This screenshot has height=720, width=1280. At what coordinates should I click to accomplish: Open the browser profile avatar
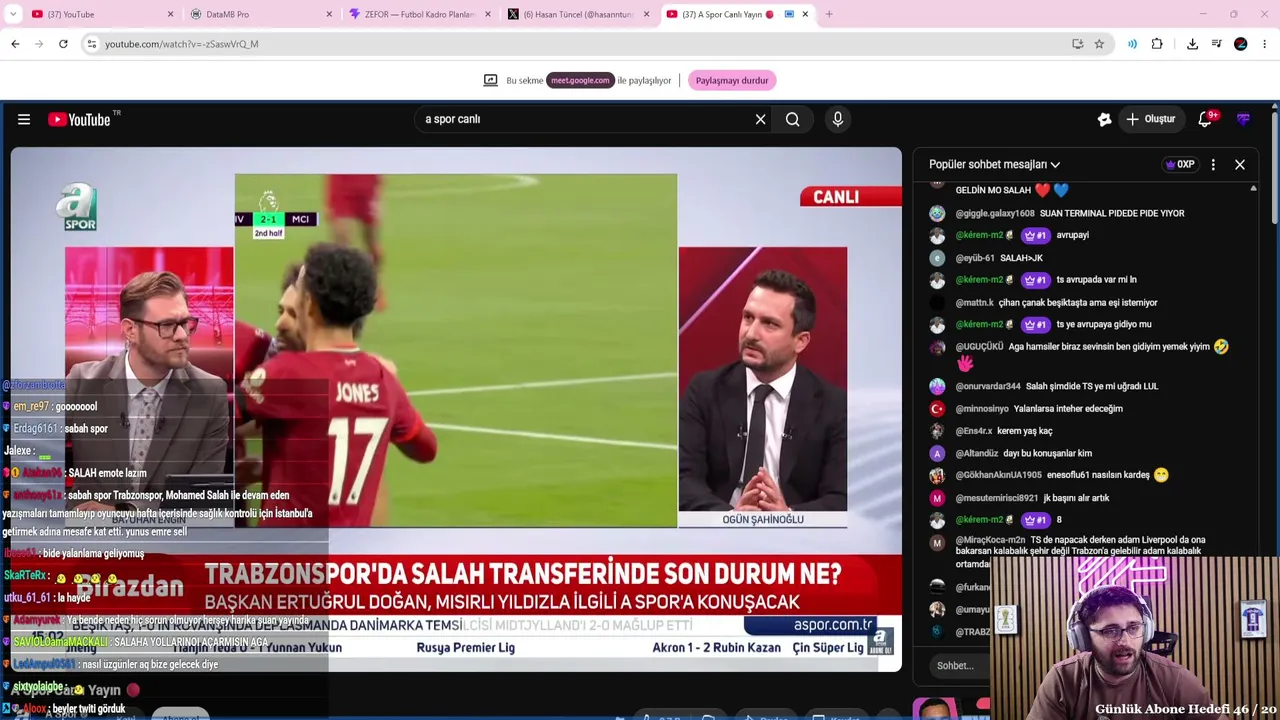tap(1241, 44)
